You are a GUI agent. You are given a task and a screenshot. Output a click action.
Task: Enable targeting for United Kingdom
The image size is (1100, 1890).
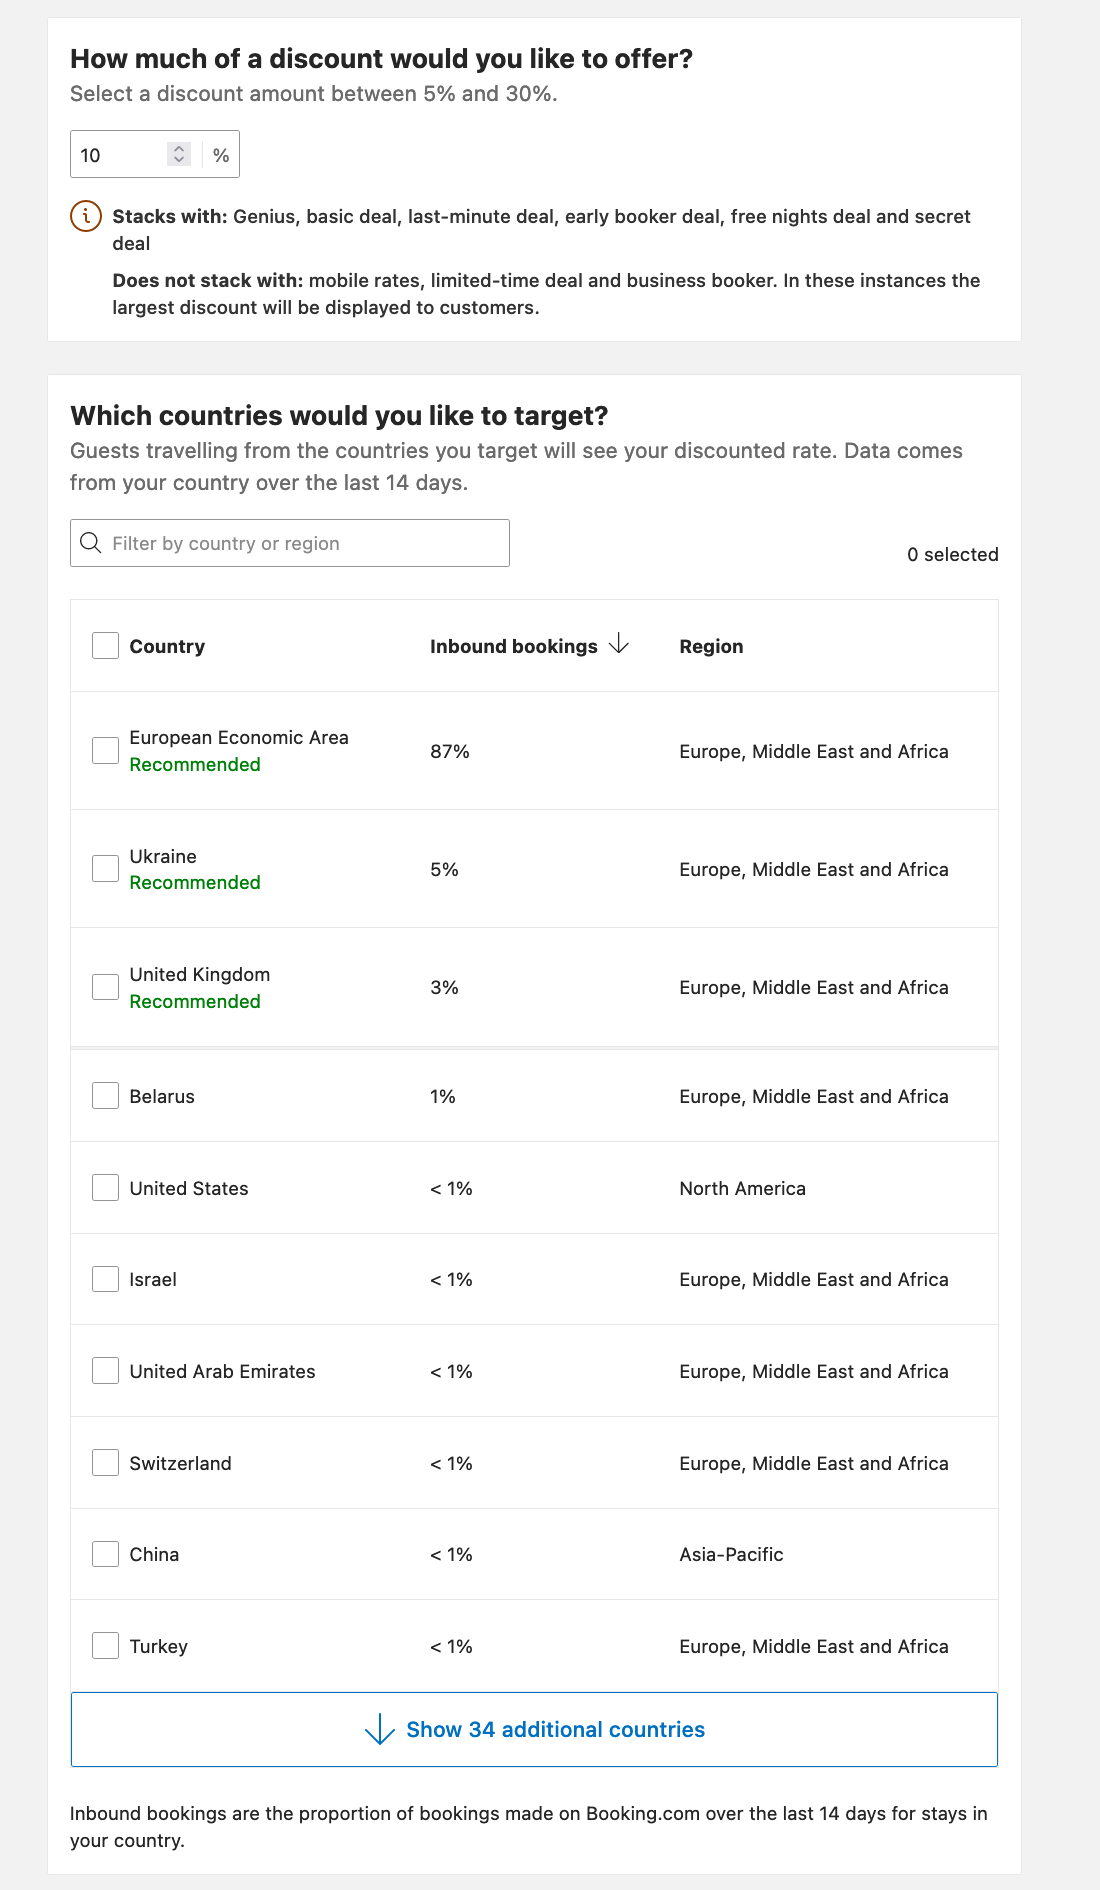pos(105,986)
